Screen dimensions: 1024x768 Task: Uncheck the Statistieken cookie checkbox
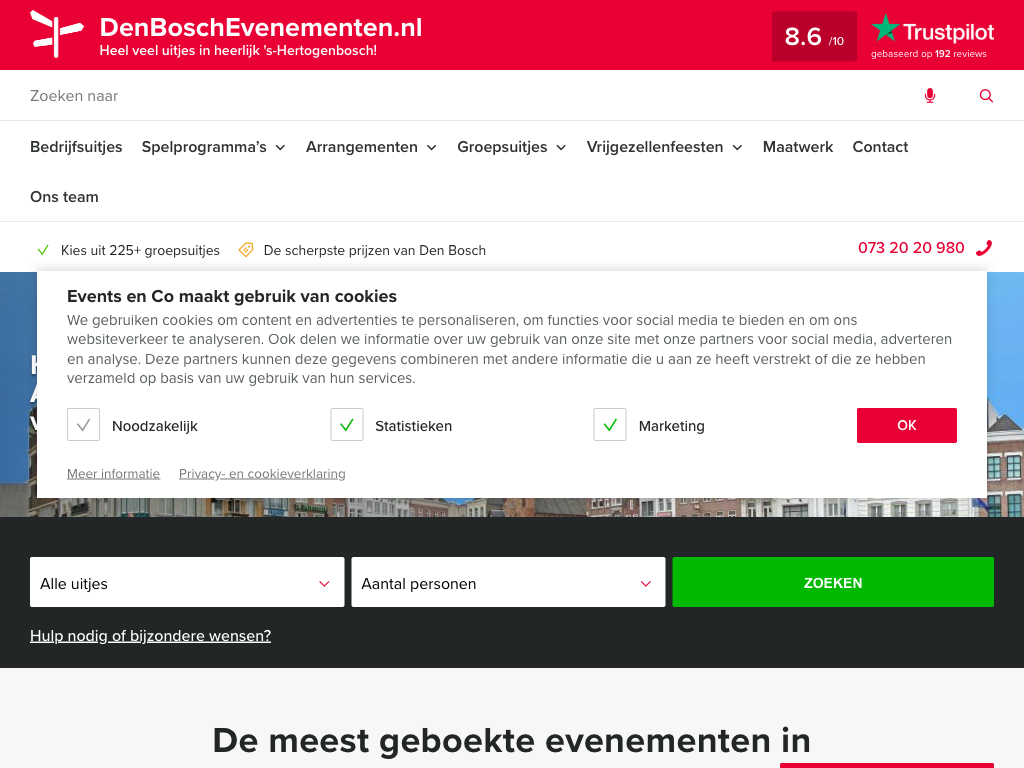click(x=347, y=425)
